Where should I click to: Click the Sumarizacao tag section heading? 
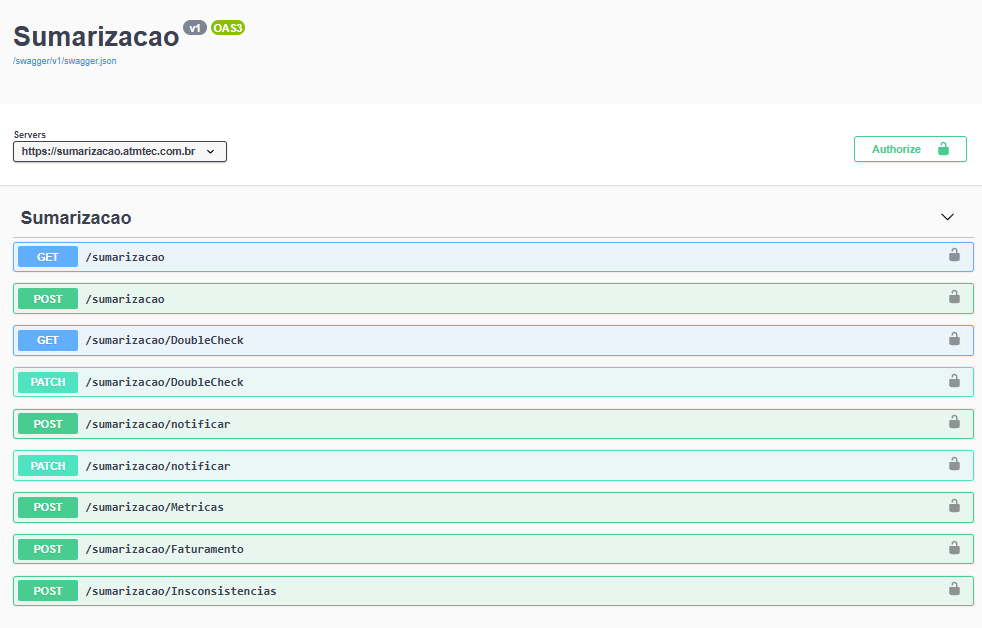pos(76,218)
